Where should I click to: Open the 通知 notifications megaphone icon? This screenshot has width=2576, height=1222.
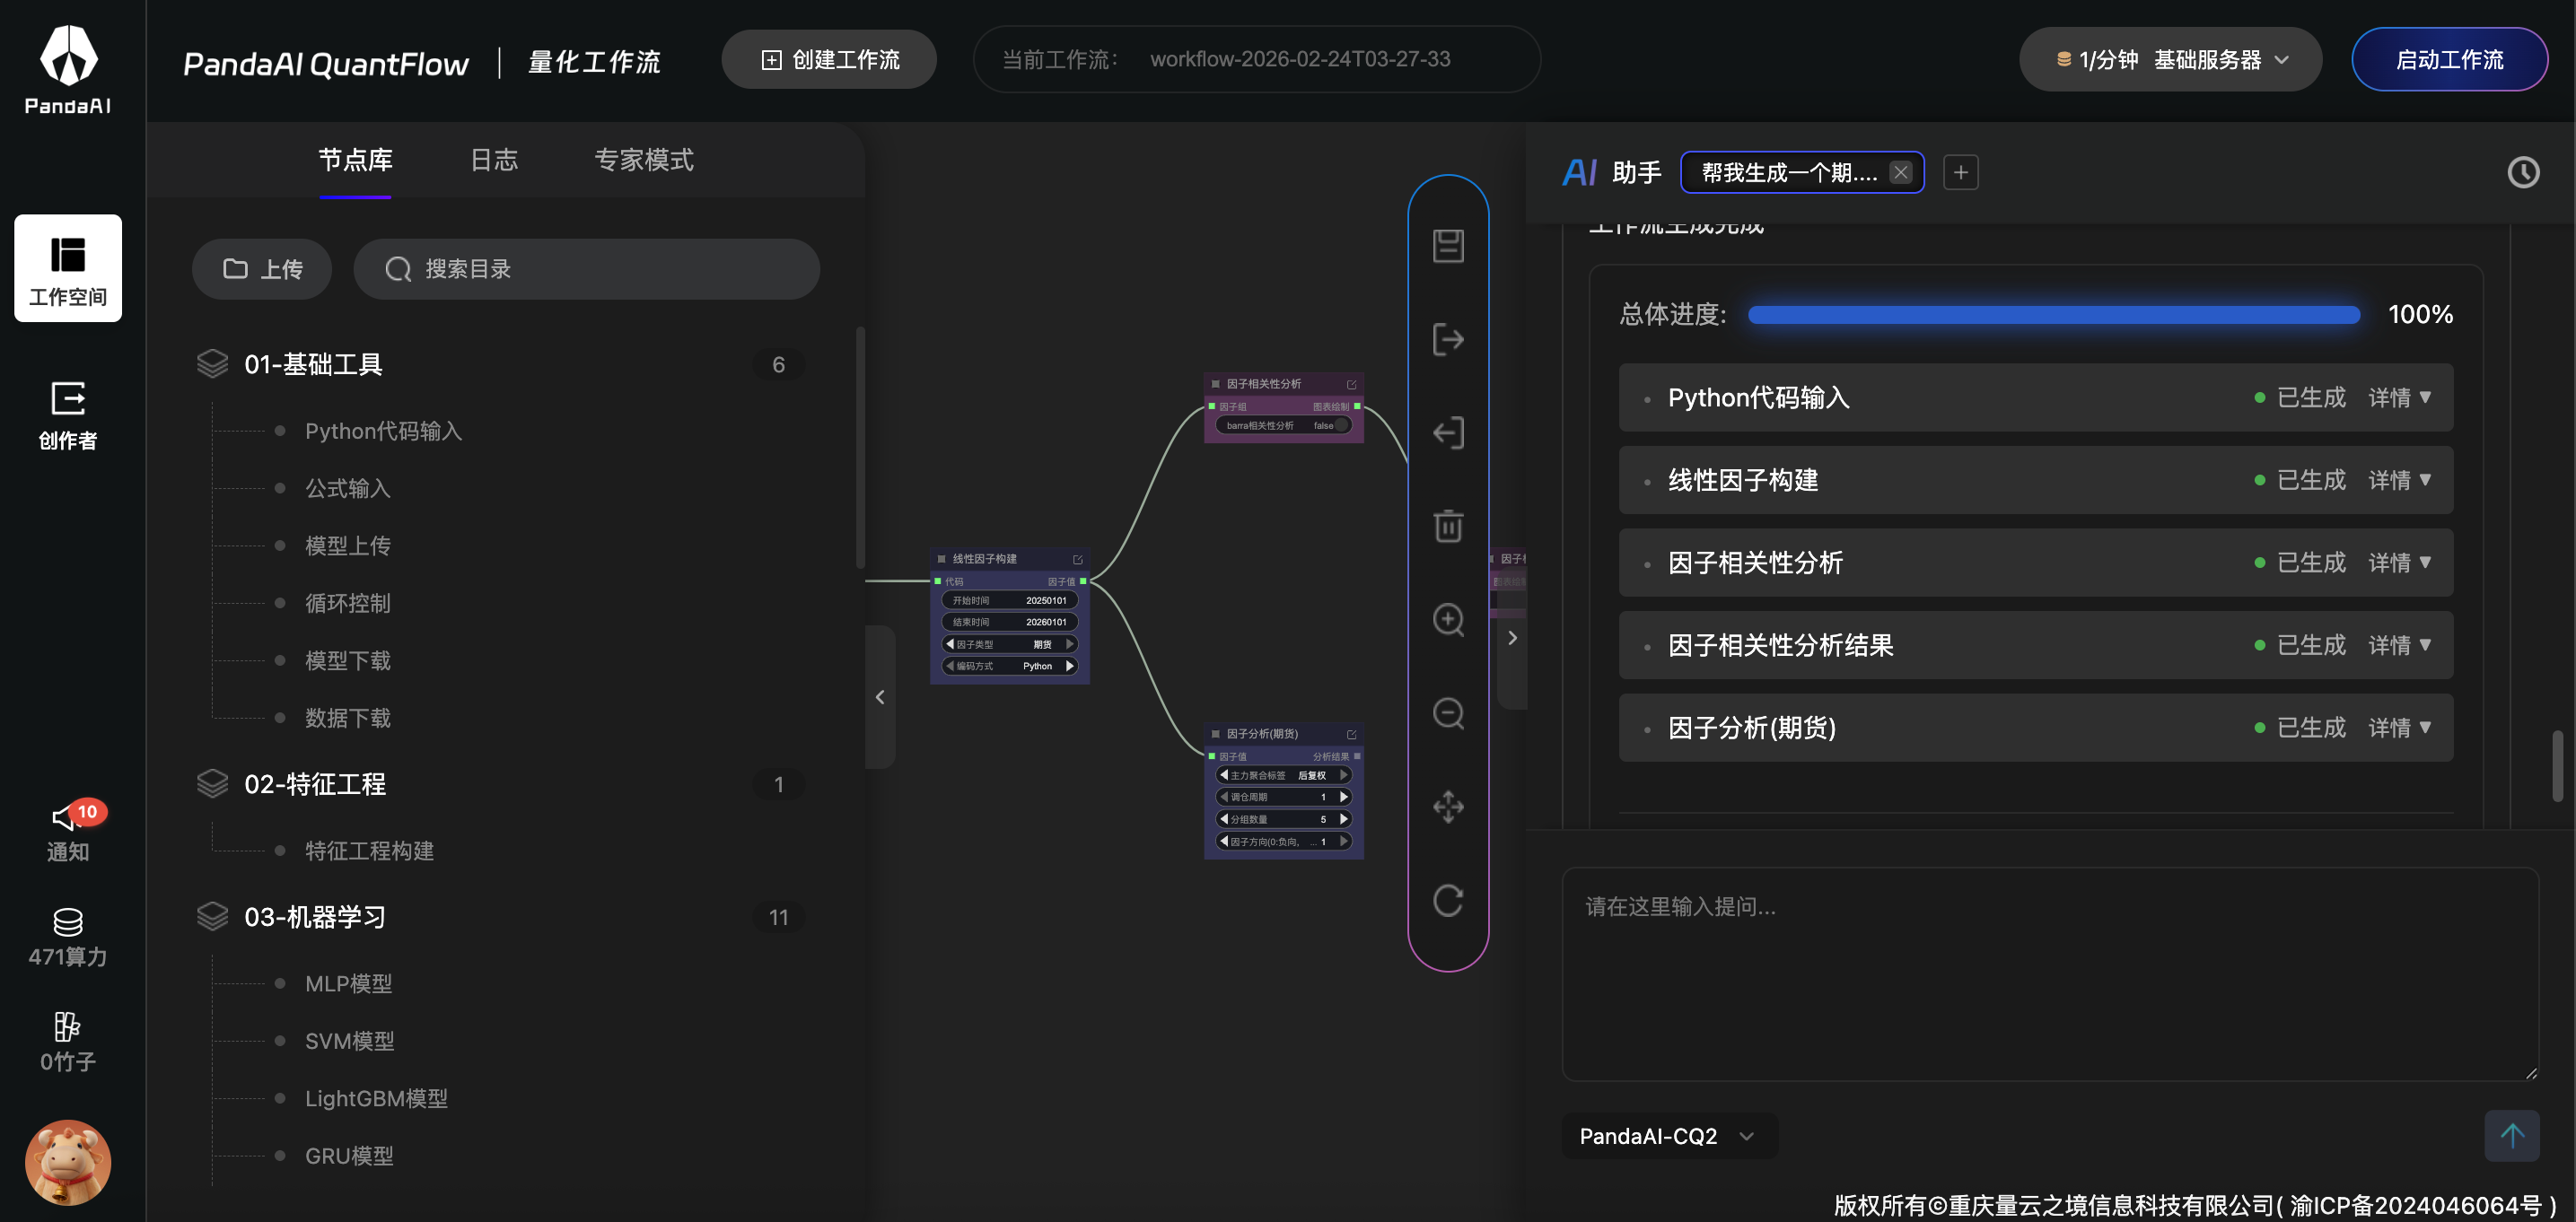click(x=68, y=832)
